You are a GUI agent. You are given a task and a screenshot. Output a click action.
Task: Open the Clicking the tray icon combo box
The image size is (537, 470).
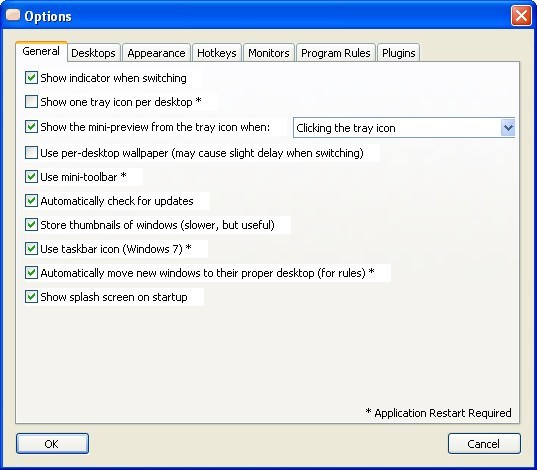point(404,128)
